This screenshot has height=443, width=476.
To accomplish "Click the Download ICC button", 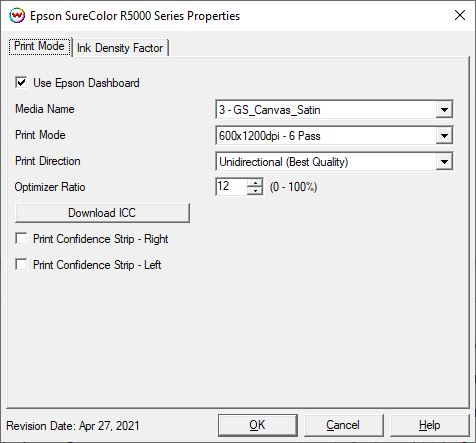I will tap(102, 213).
